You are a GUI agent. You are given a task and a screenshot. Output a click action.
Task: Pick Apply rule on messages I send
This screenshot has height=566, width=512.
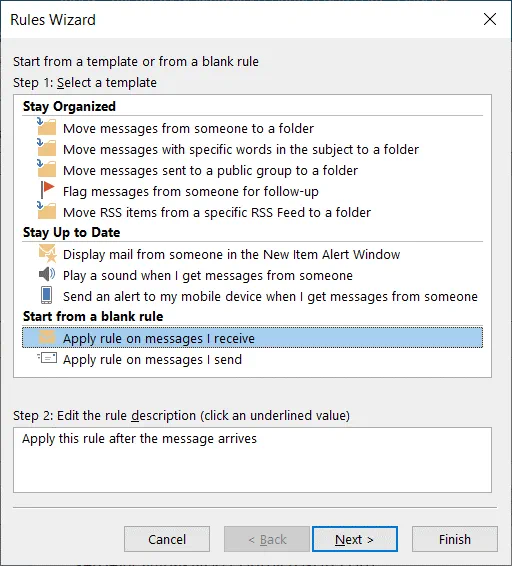pyautogui.click(x=152, y=360)
